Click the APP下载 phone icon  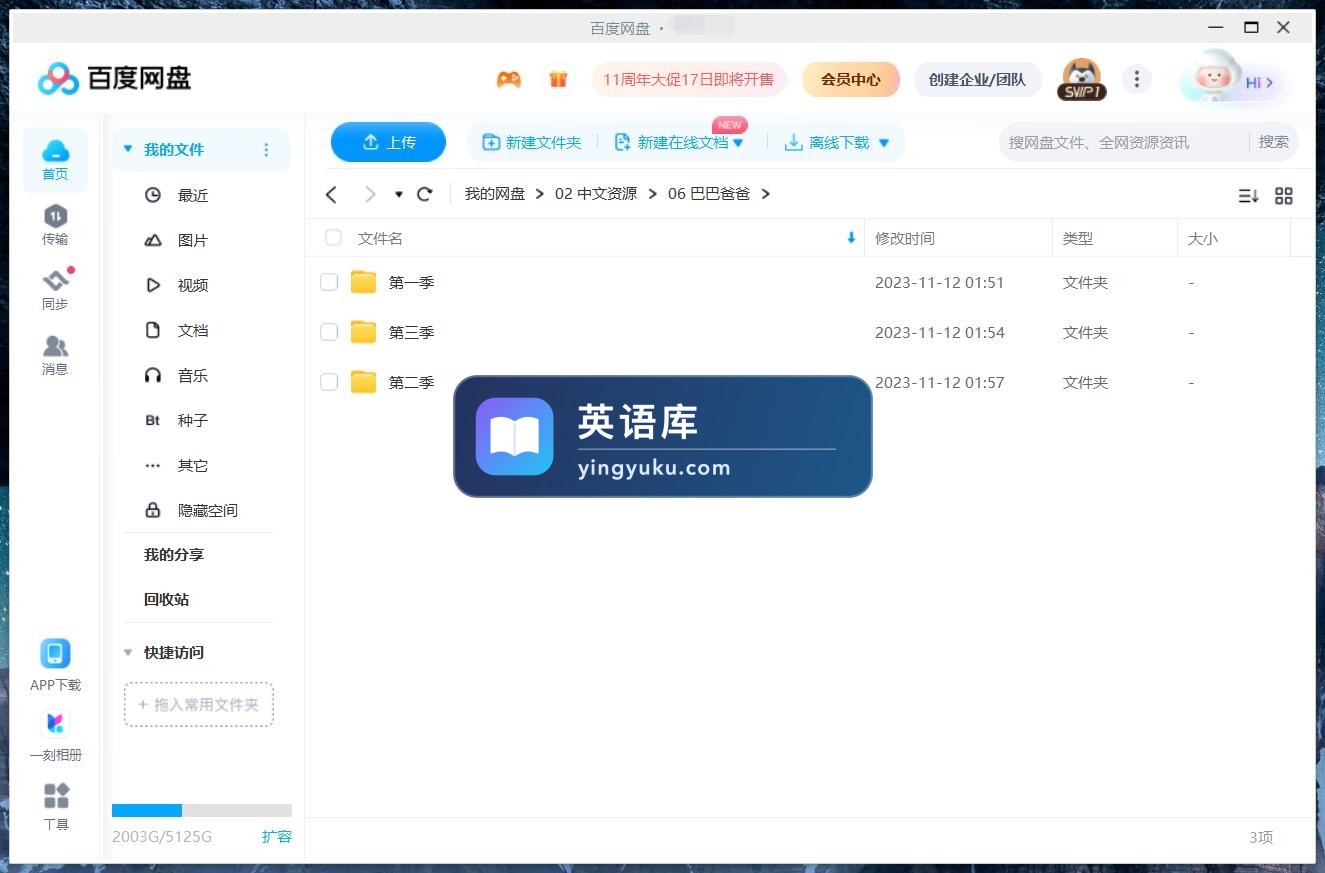coord(55,654)
